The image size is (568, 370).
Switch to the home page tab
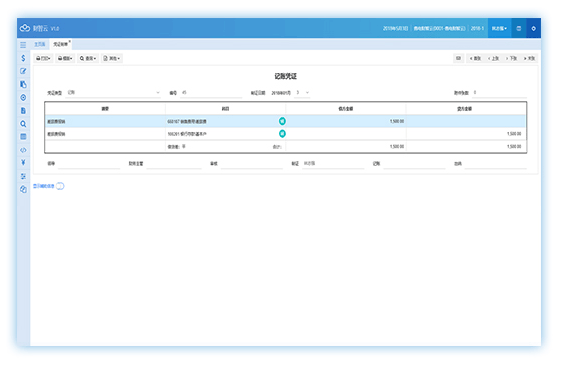point(39,44)
